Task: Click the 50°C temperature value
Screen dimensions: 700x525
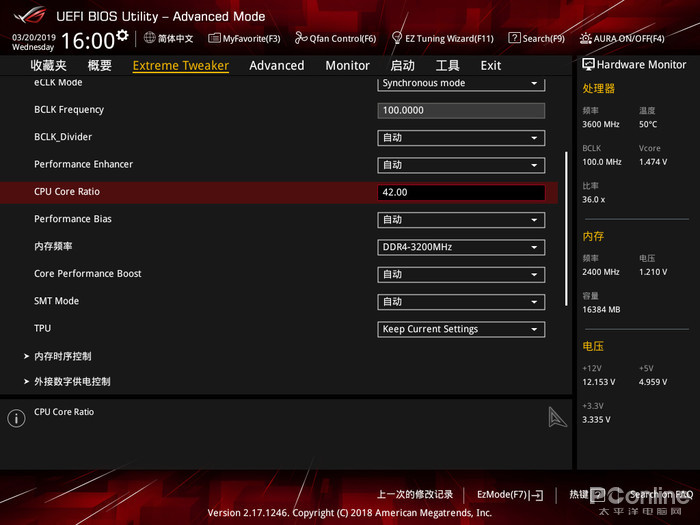Action: click(x=648, y=124)
